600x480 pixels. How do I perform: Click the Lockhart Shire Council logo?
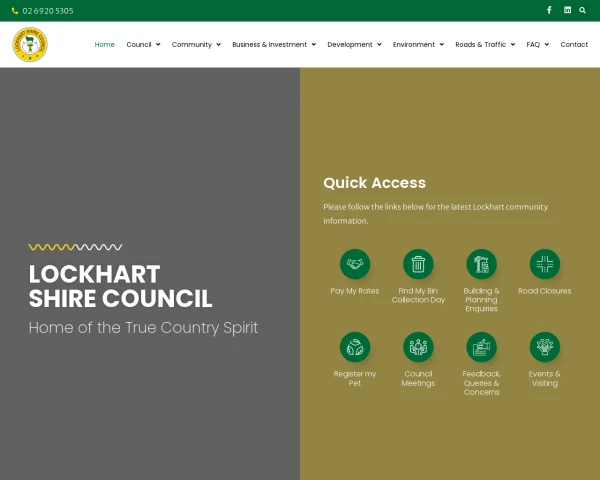click(30, 44)
